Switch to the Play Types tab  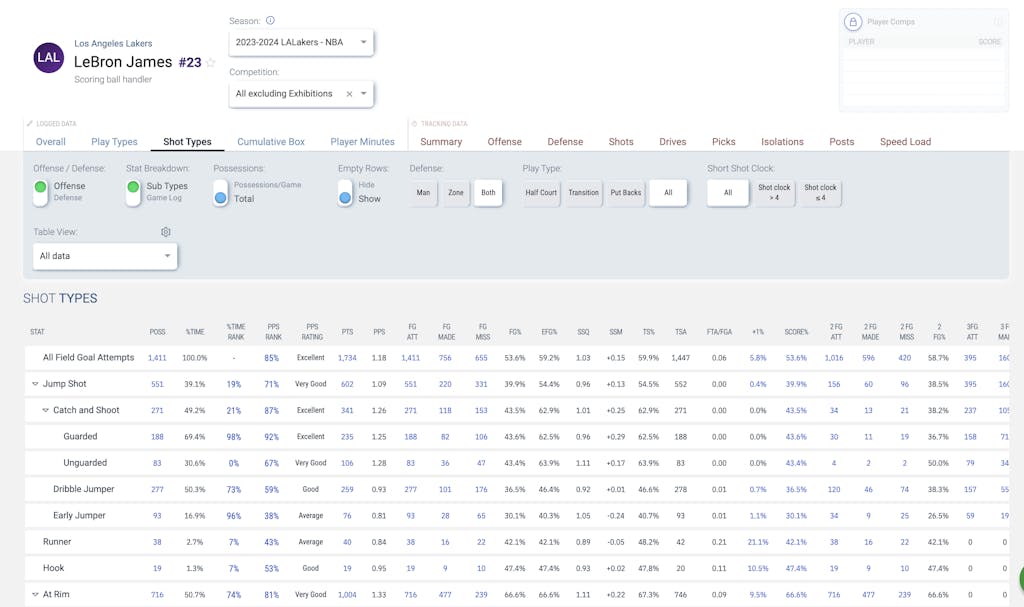pos(114,142)
